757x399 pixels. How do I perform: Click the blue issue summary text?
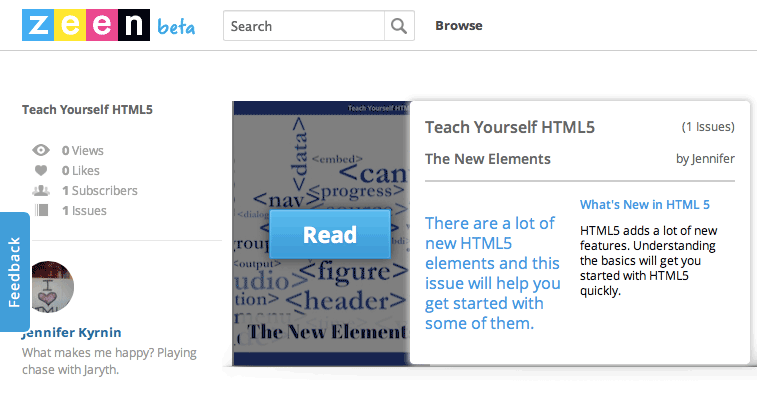click(492, 273)
